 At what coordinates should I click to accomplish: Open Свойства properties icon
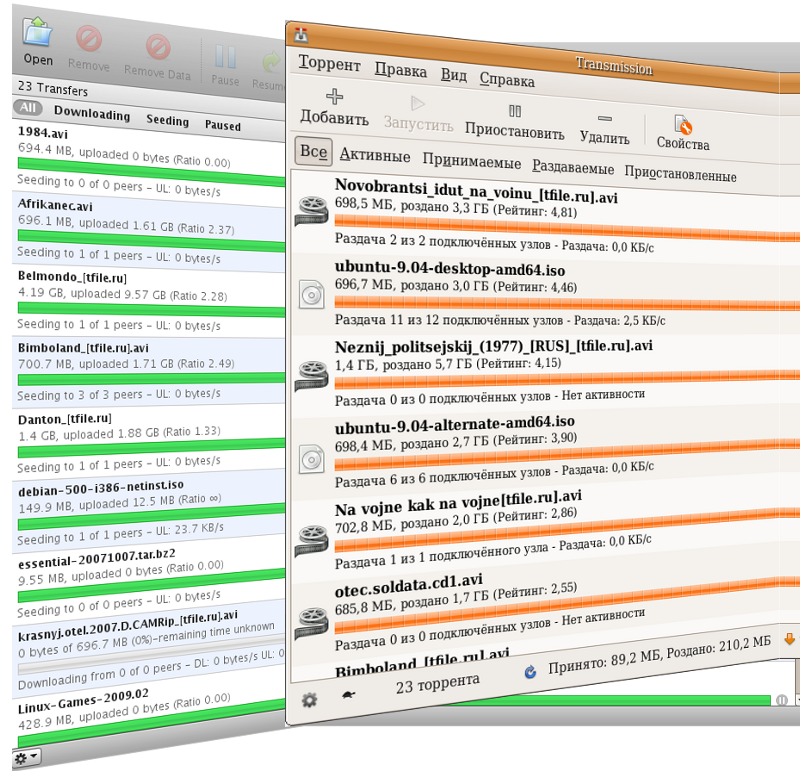coord(682,125)
